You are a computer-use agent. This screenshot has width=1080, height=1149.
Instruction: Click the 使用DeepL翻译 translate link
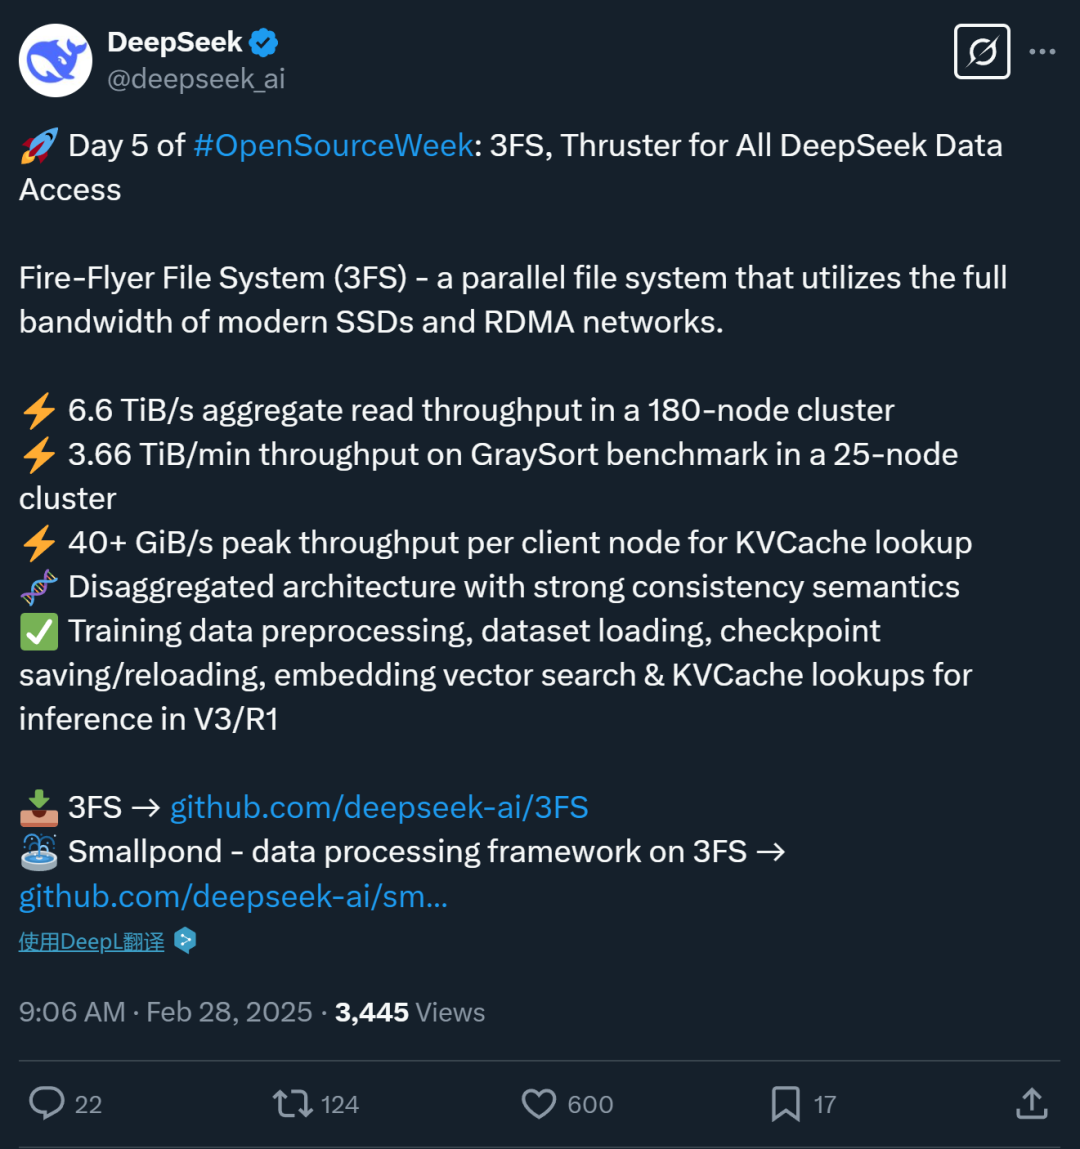coord(92,942)
